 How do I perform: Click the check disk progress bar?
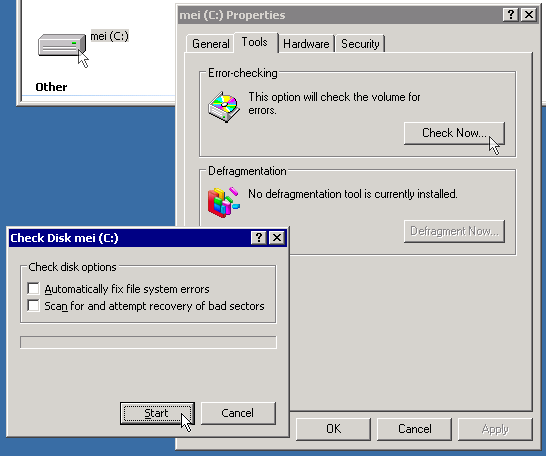(x=148, y=342)
